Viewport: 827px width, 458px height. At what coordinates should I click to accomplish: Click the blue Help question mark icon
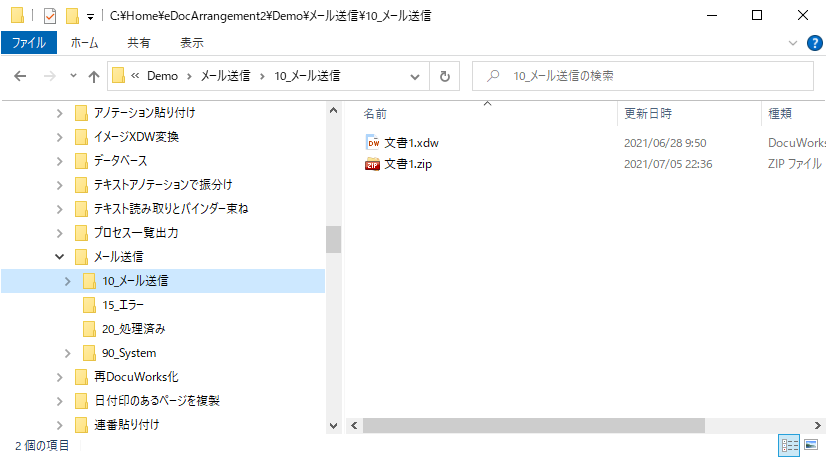tap(814, 43)
